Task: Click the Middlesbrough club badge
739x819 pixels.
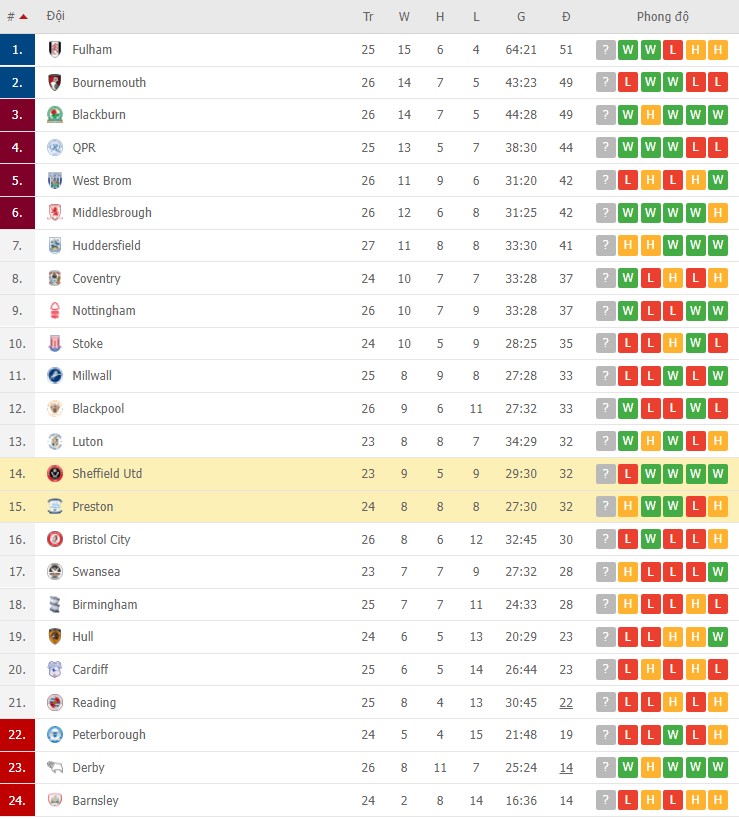Action: 54,212
